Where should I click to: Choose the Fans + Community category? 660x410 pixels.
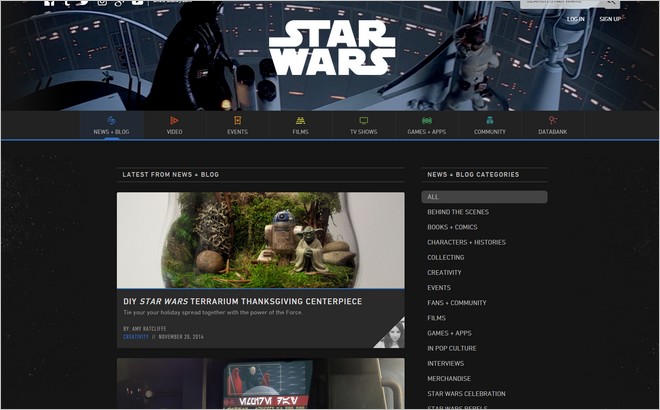tap(457, 303)
